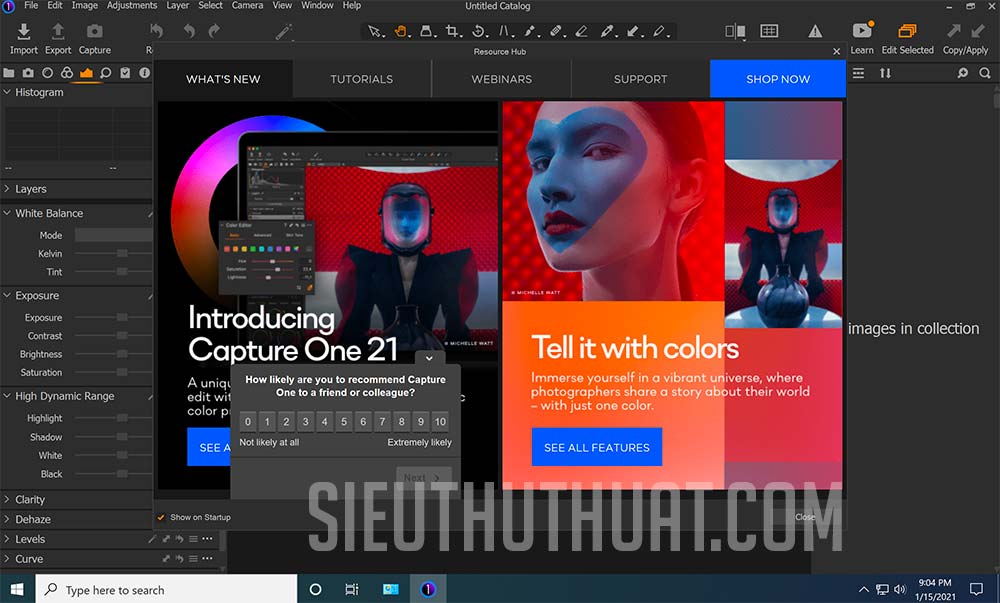Select the pointer cursor tool

[x=376, y=31]
